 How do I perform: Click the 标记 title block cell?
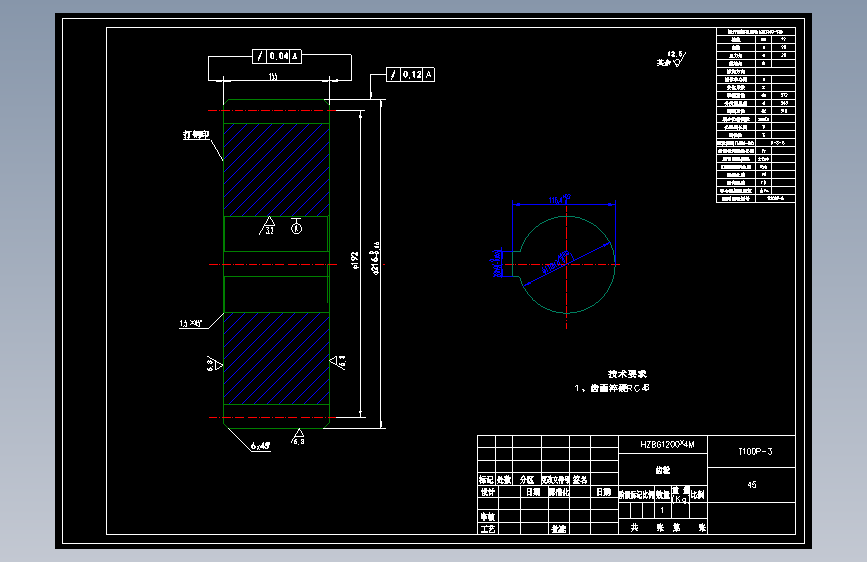tap(487, 480)
